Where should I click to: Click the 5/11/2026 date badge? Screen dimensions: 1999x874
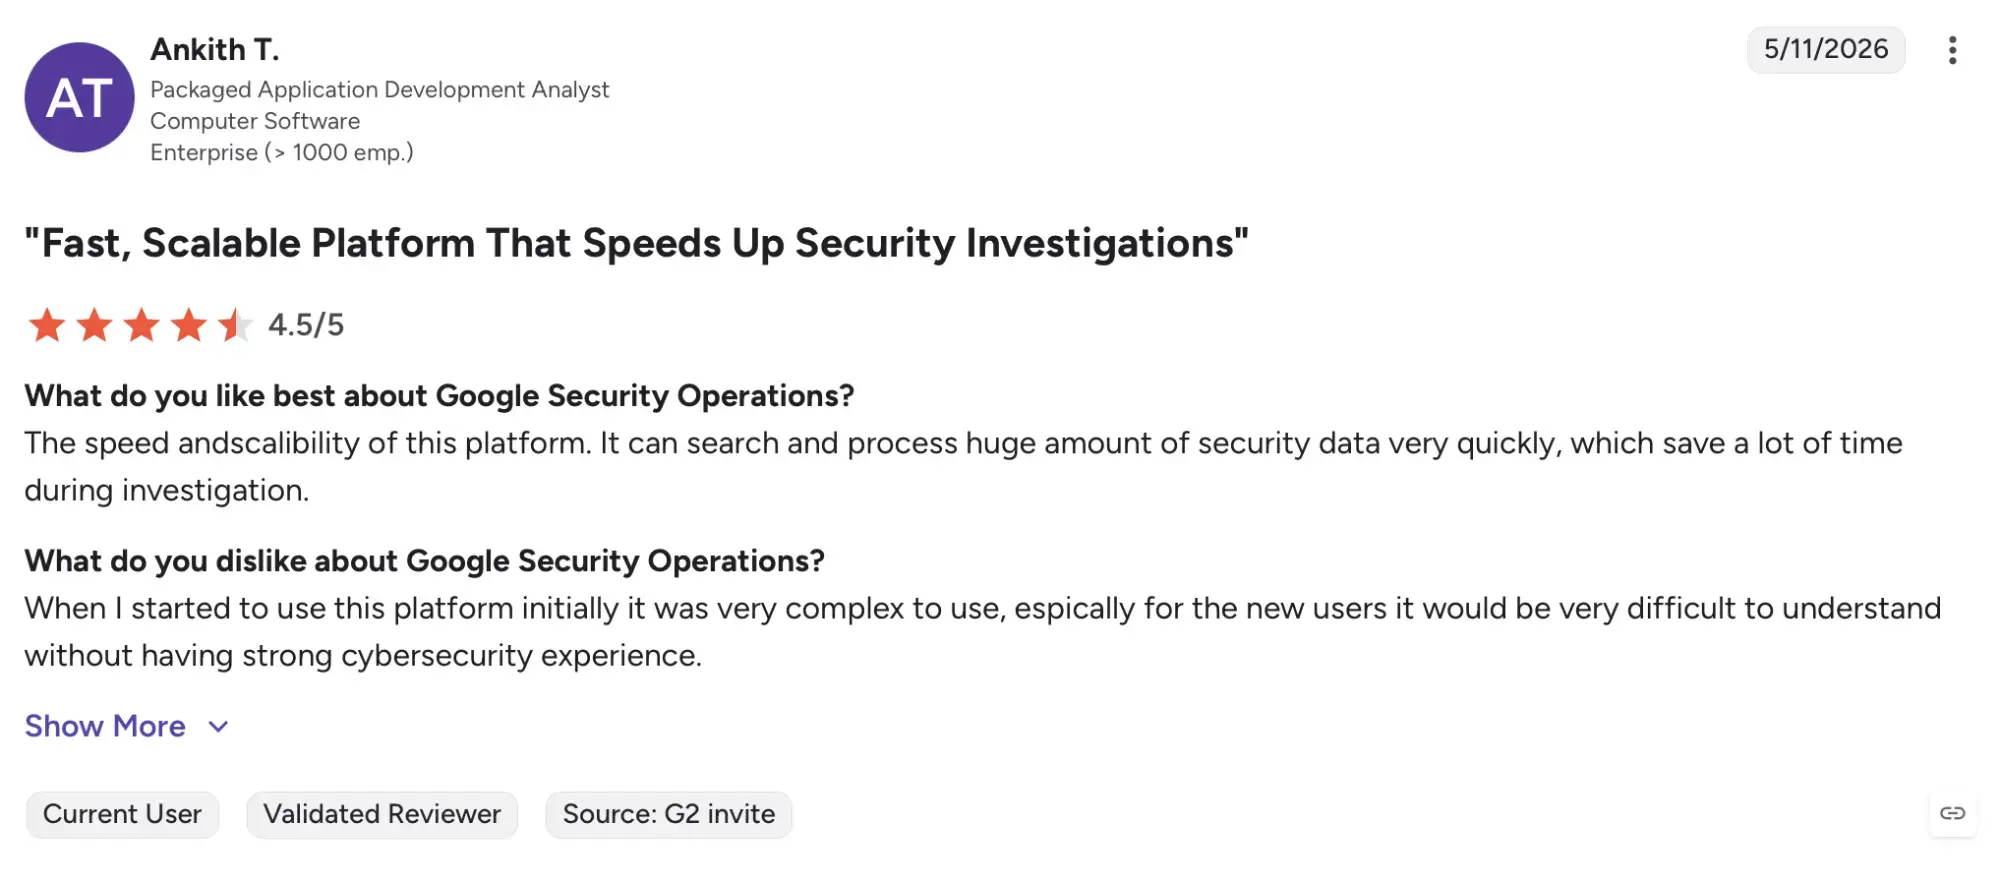1825,49
